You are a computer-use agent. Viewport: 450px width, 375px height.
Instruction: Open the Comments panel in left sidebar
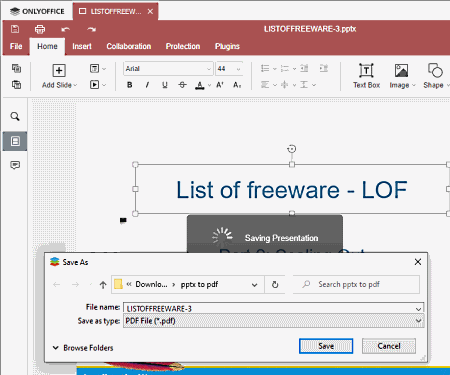[x=15, y=165]
